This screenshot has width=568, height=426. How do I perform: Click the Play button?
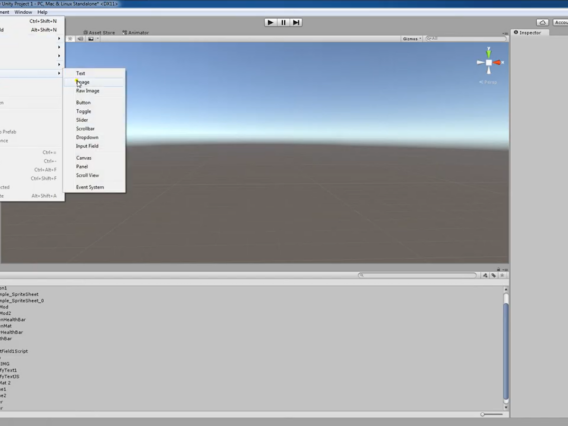coord(270,22)
